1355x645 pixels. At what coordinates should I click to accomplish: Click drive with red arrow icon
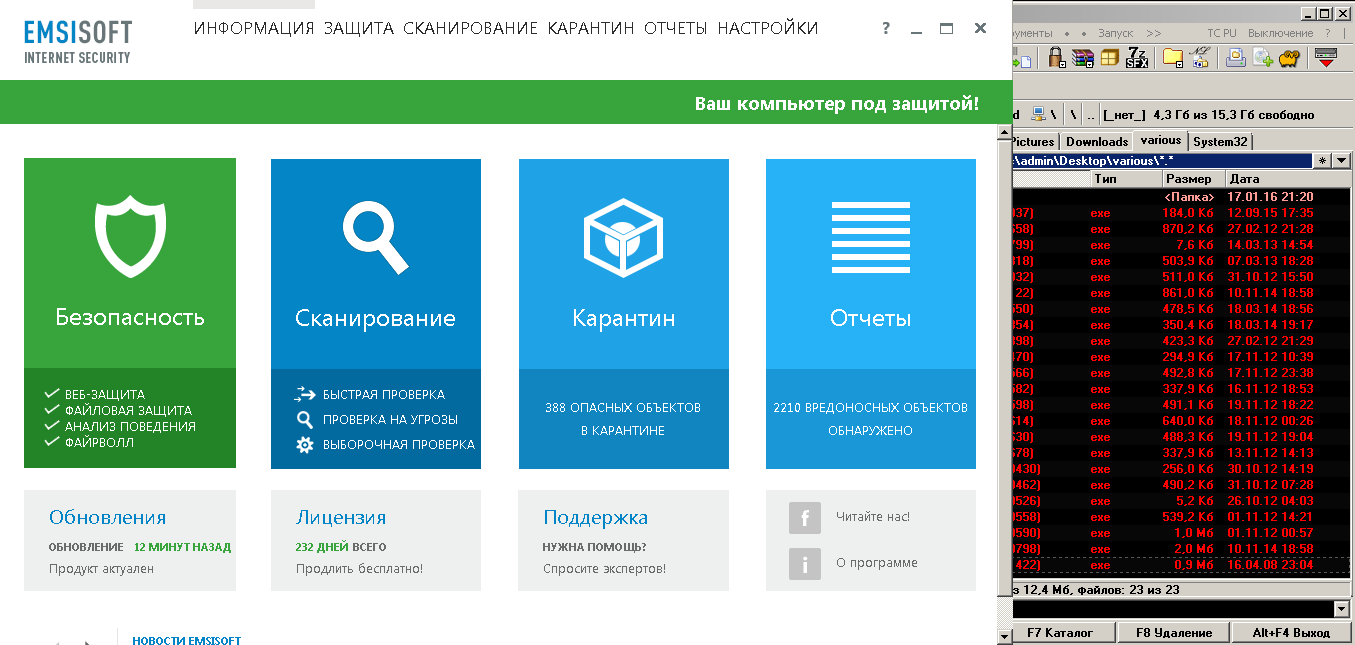coord(1326,57)
